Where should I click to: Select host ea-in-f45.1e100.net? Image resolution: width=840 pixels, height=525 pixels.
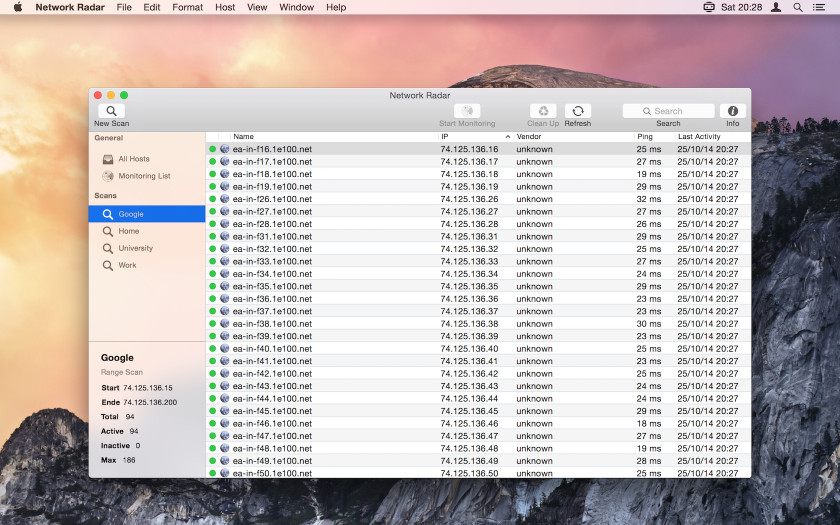point(478,411)
